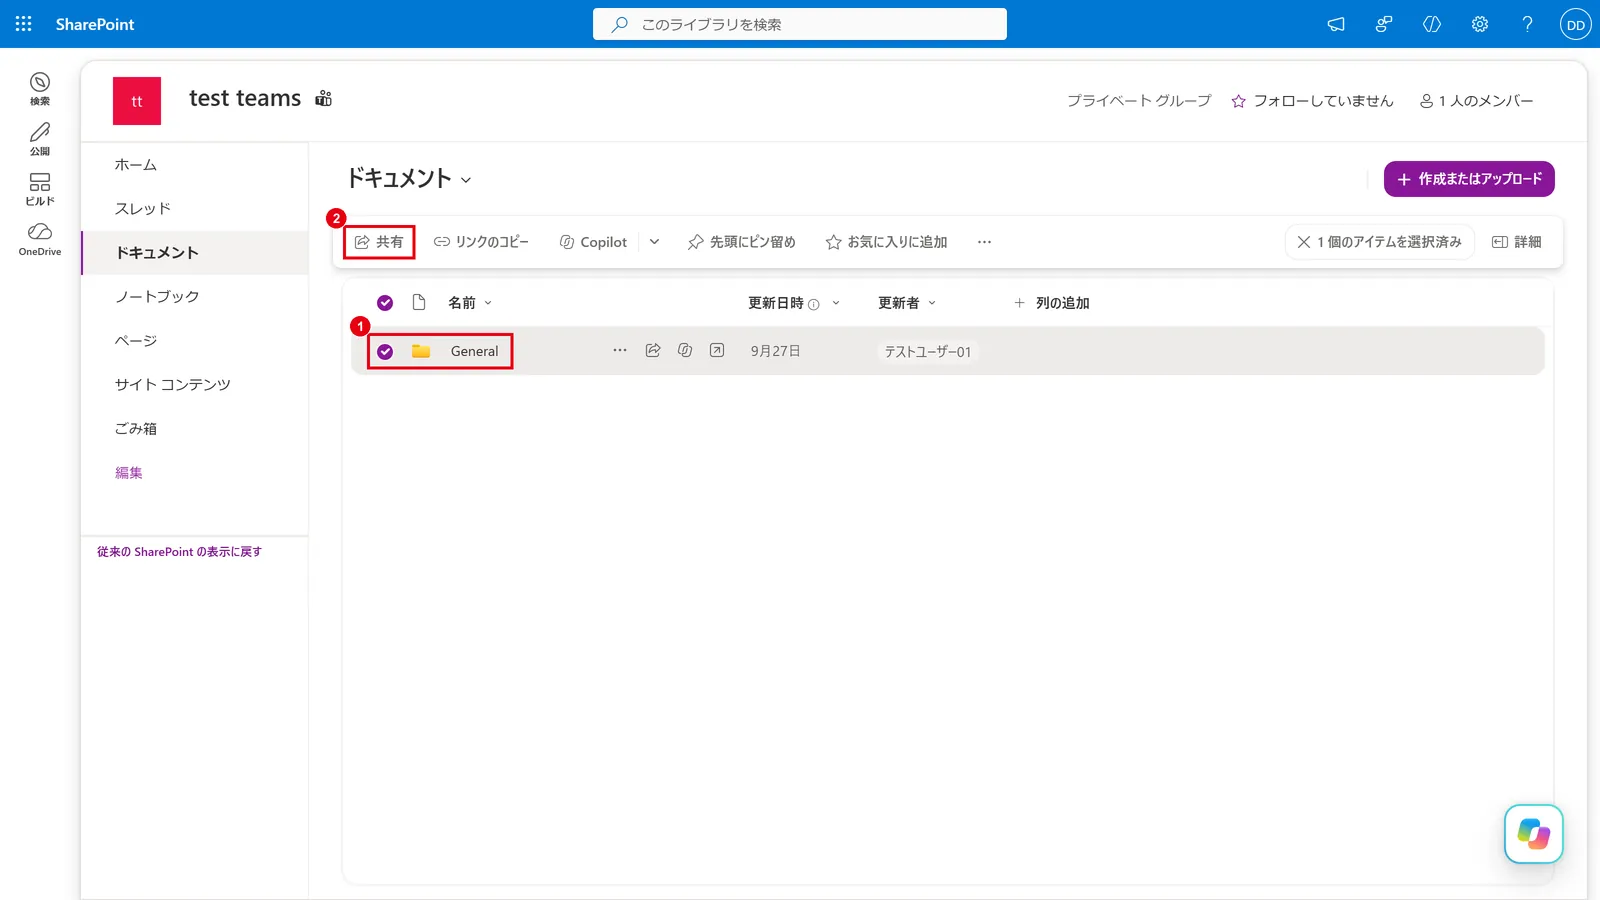Expand the Copilot chevron dropdown

(x=654, y=242)
